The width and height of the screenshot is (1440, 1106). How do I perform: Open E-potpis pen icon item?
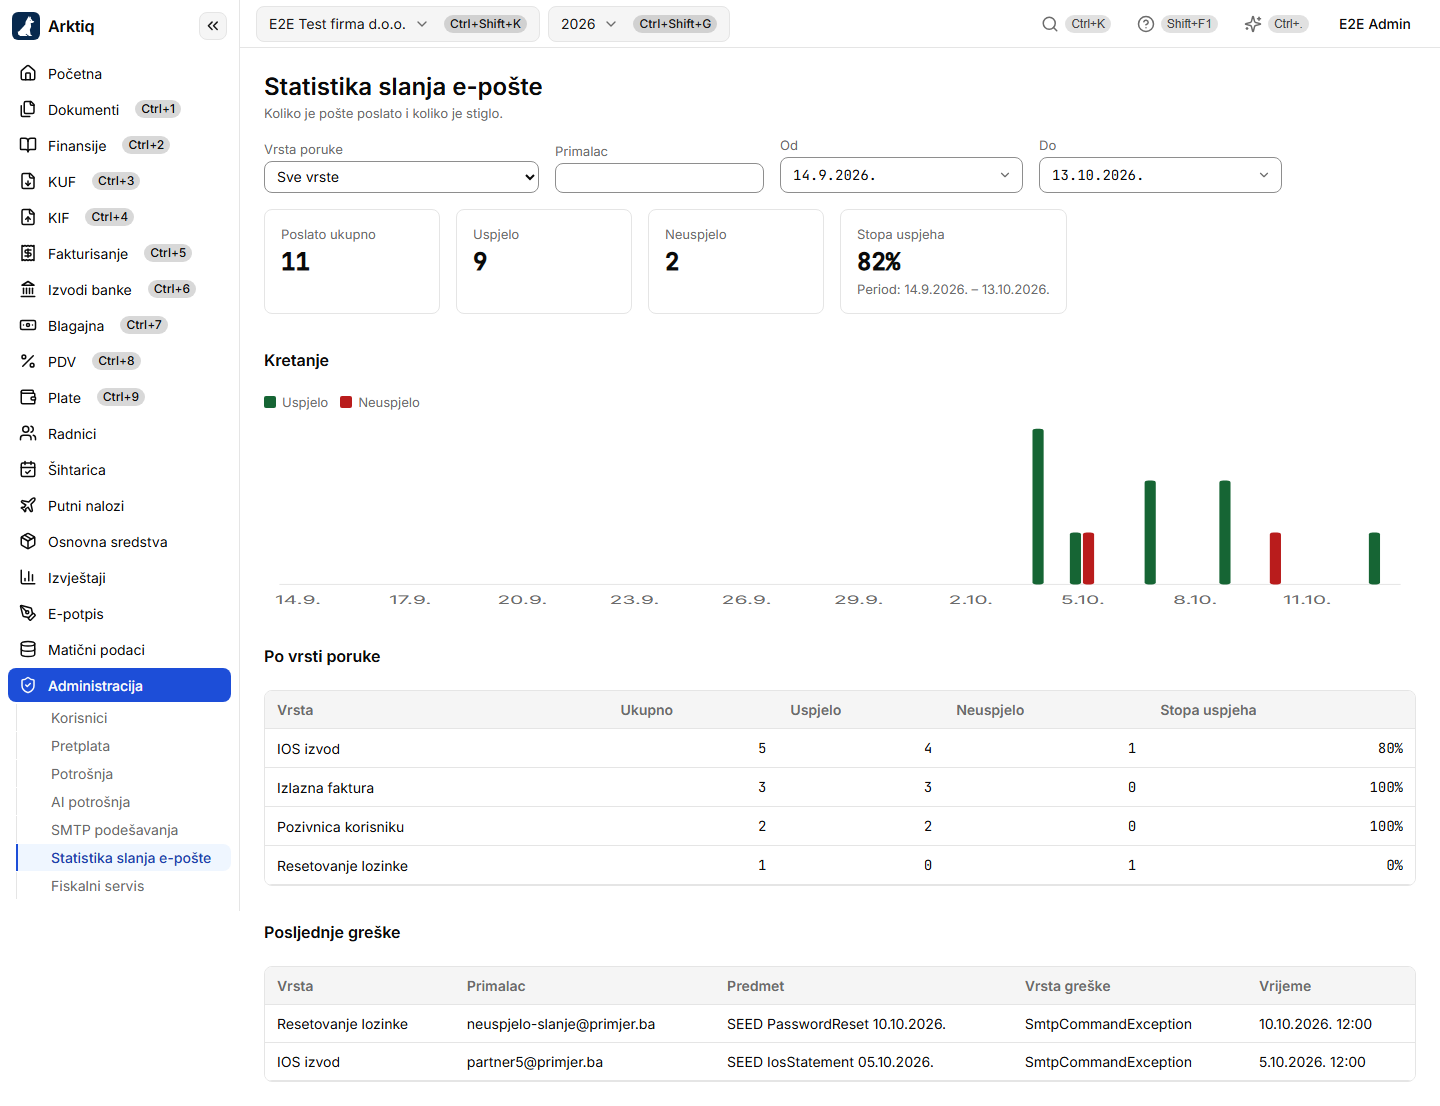[28, 613]
